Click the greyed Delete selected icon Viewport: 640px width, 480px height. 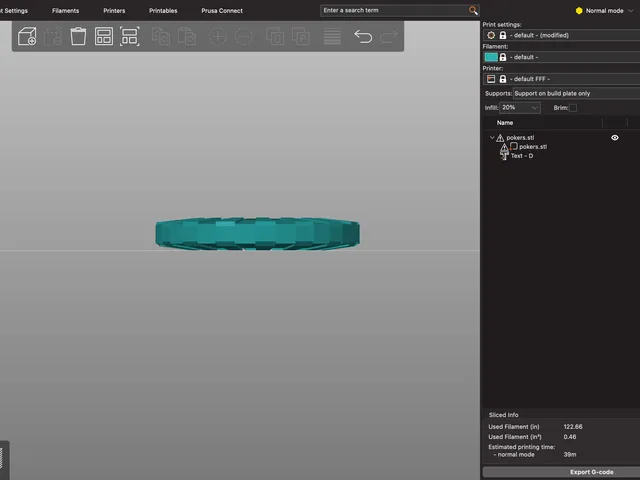tap(53, 36)
